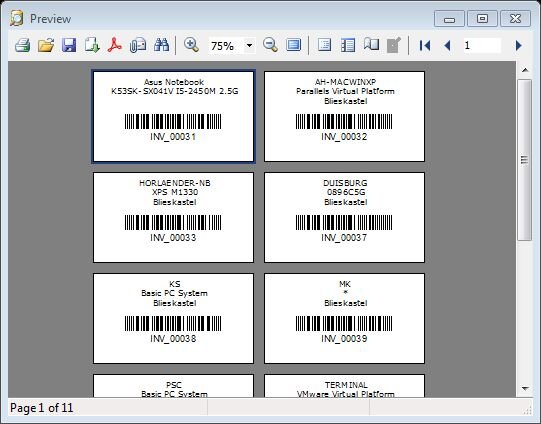Switch to full screen view icon
Screen dimensions: 541x424
(x=294, y=45)
